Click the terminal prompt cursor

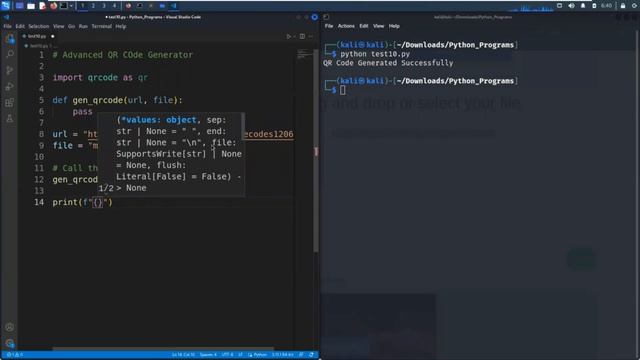(342, 90)
